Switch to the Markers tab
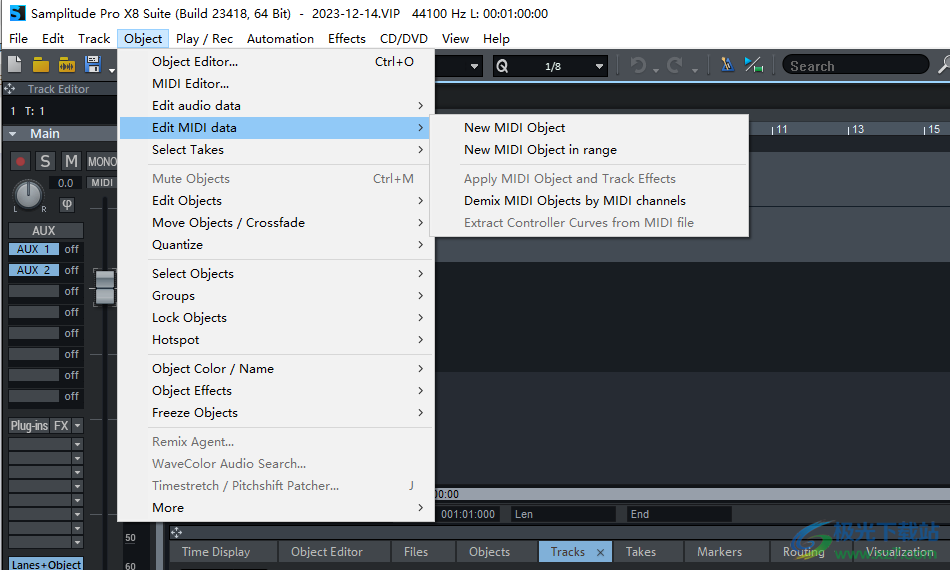This screenshot has width=950, height=570. click(x=719, y=552)
